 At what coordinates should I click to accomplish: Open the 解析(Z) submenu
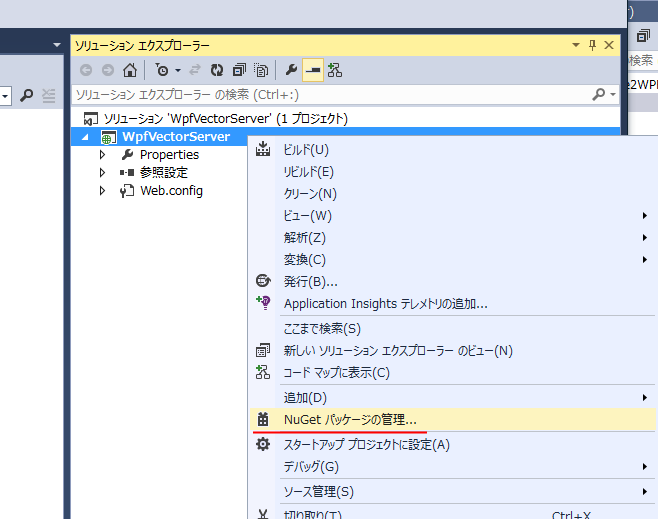[453, 237]
